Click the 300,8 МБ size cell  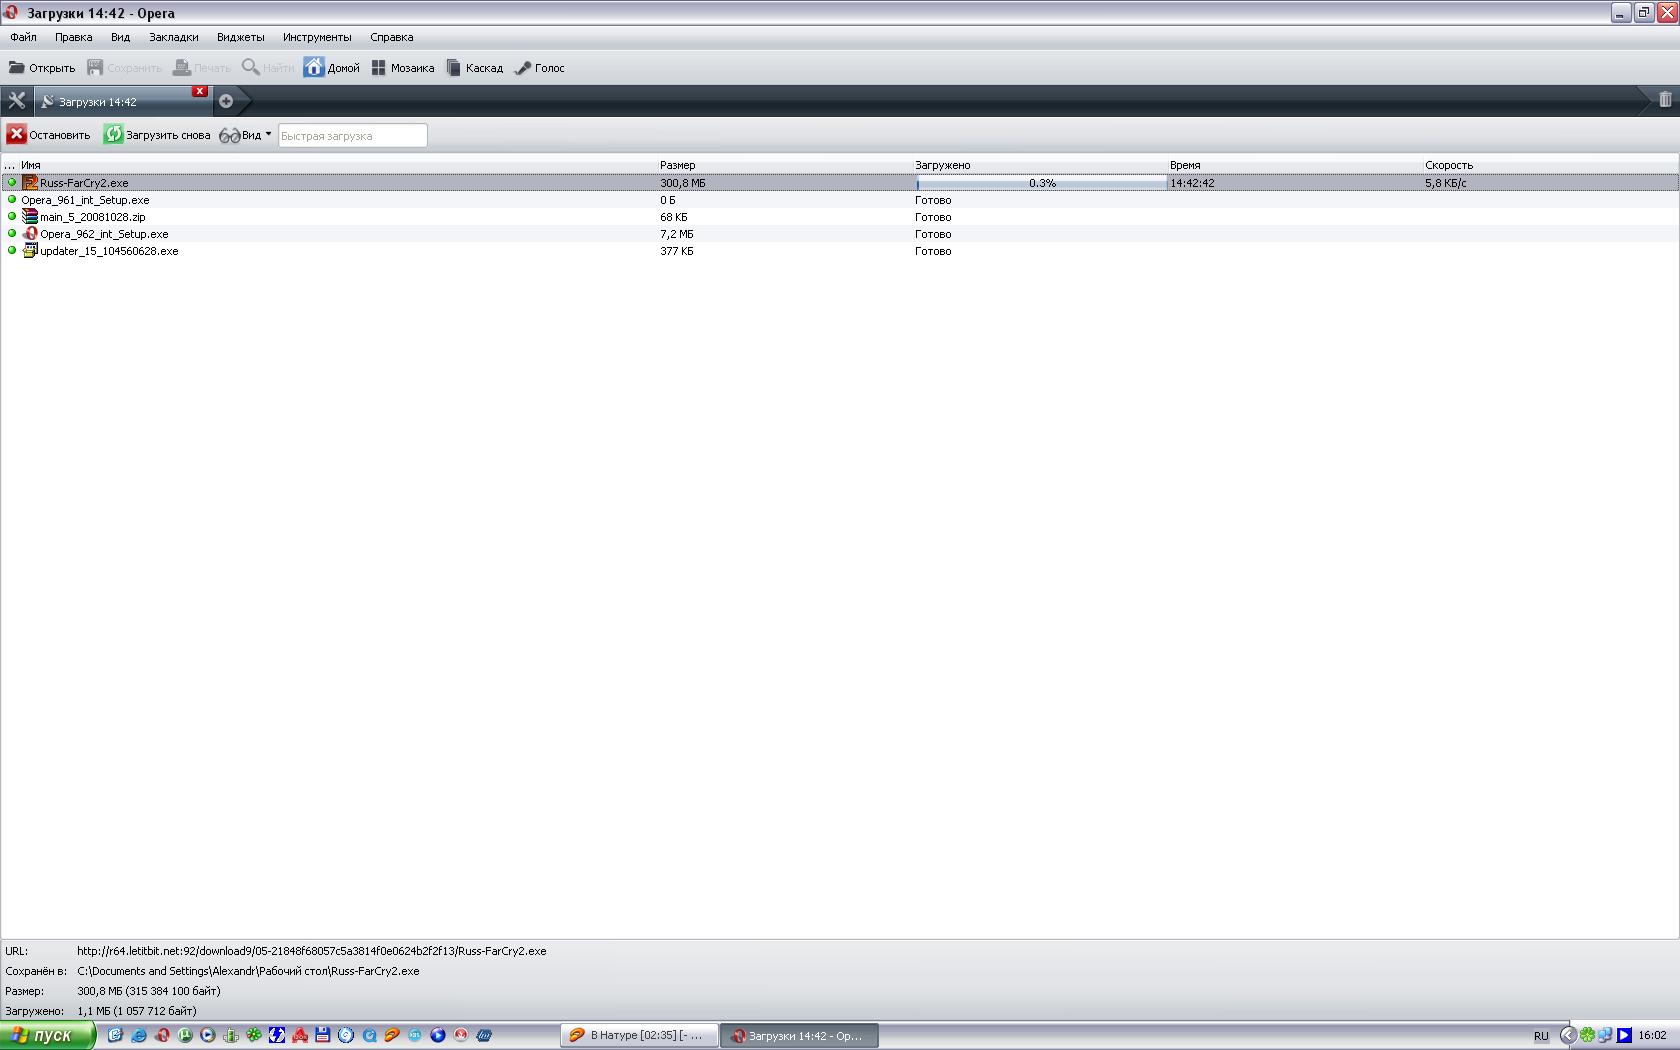point(683,183)
